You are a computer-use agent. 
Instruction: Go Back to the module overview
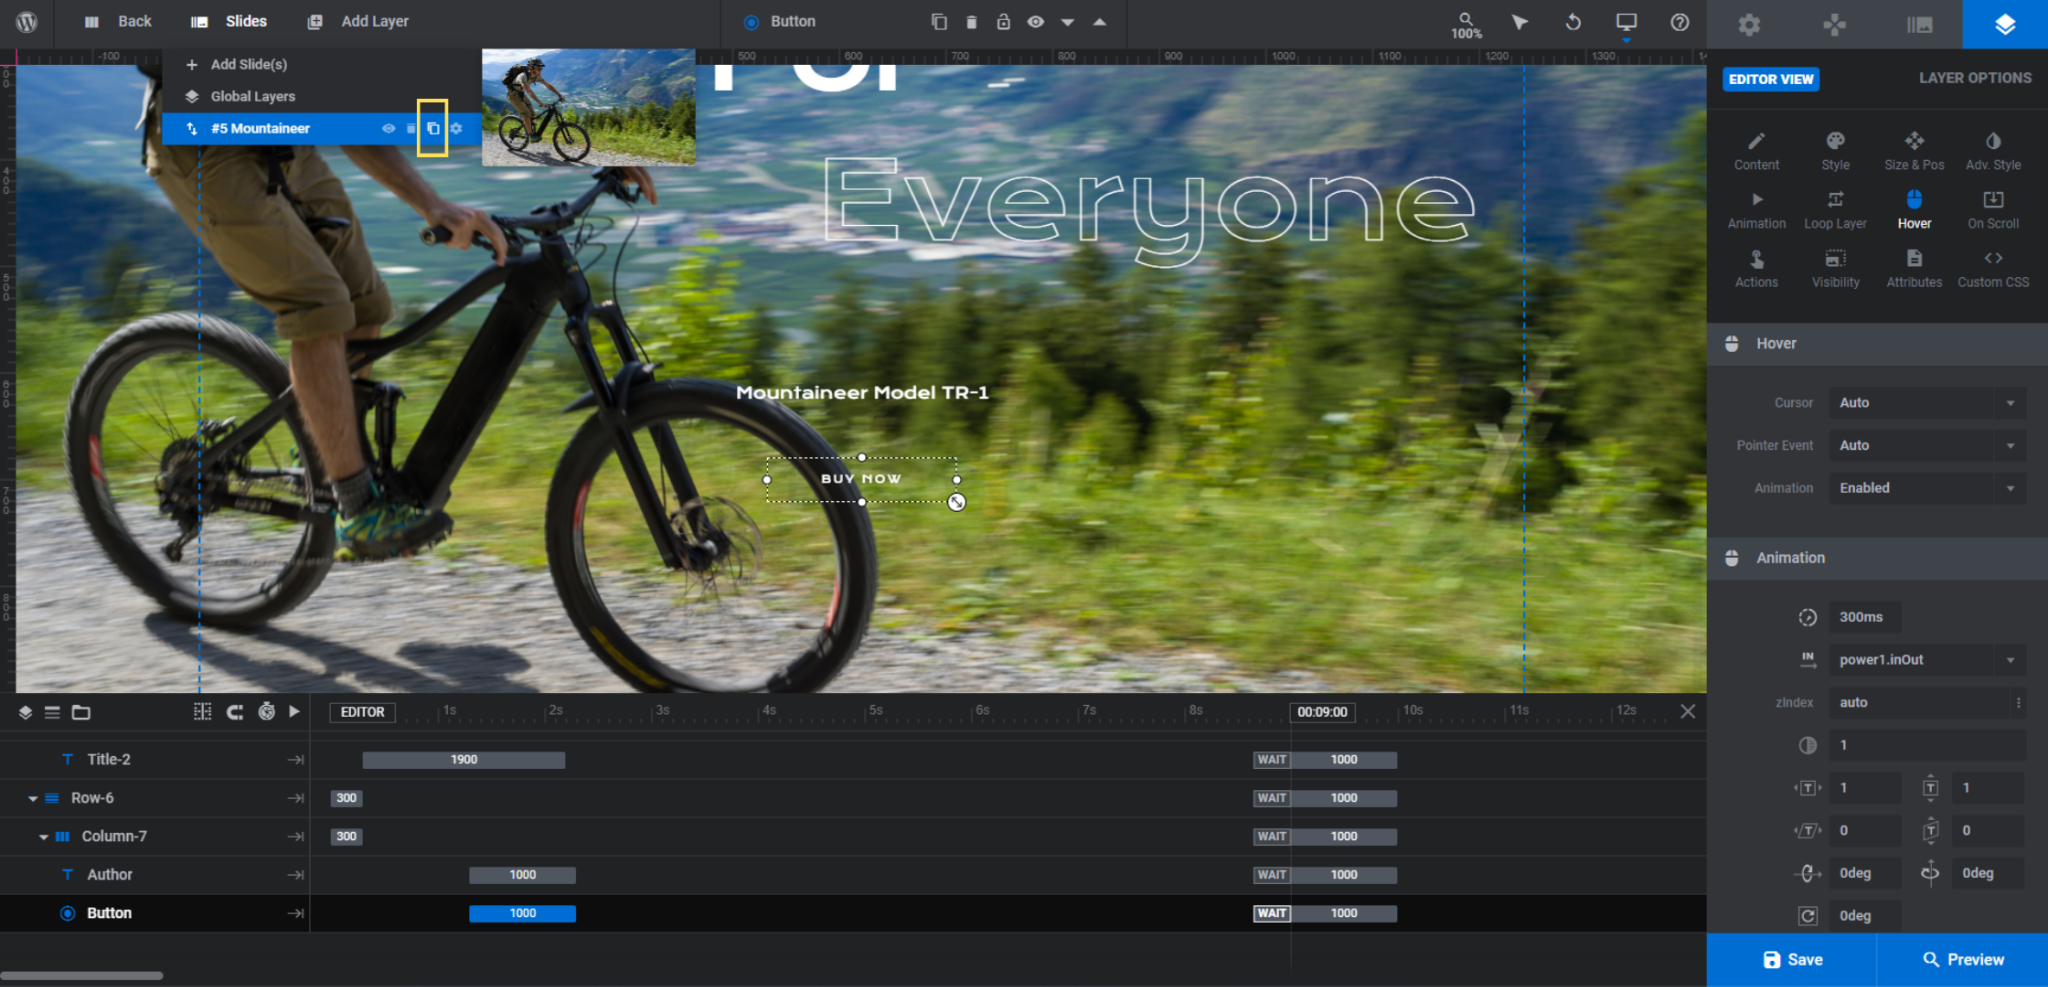118,21
